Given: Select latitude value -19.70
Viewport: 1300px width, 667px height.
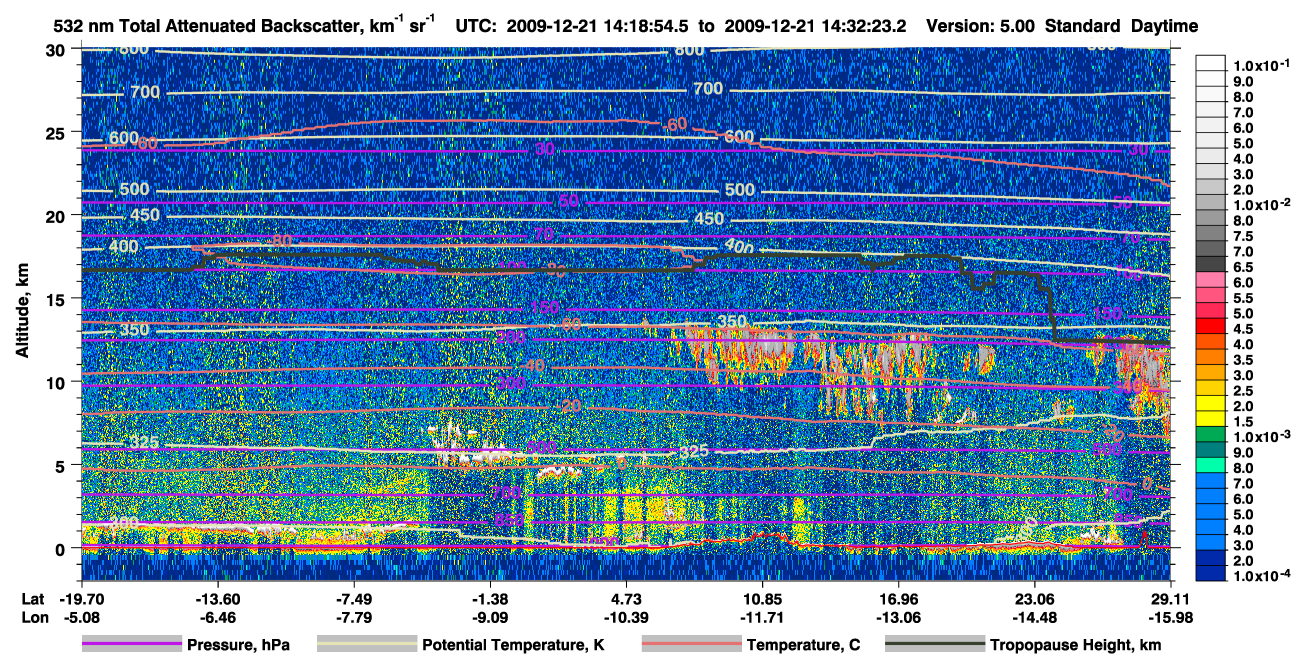Looking at the screenshot, I should pos(80,599).
